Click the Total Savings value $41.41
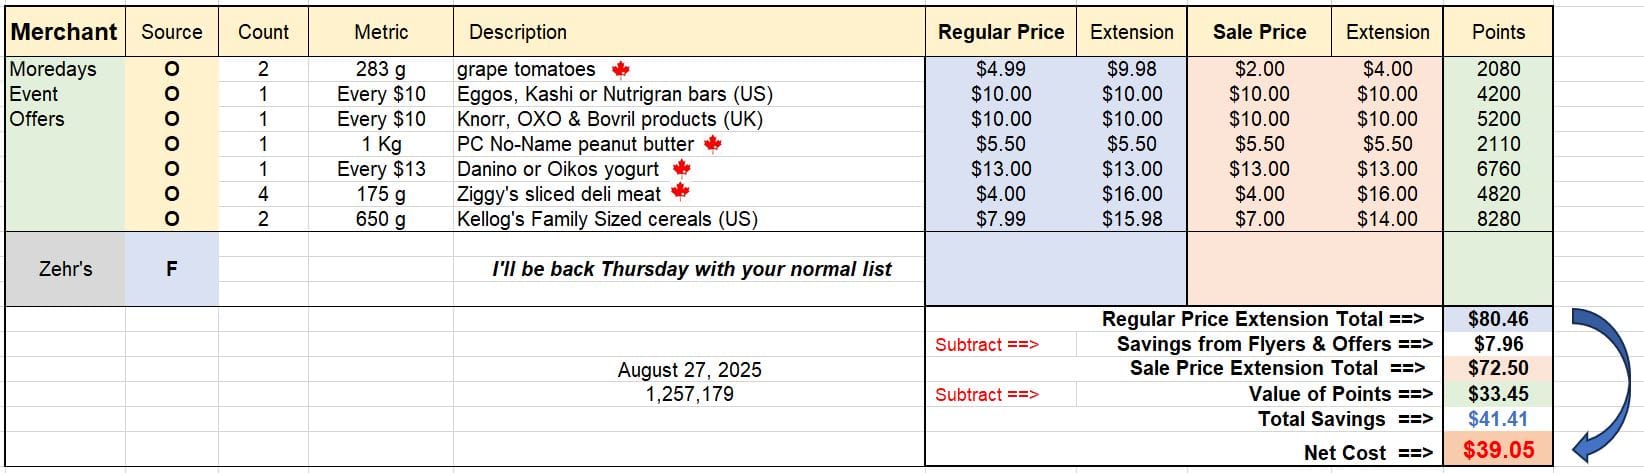Viewport: 1644px width, 473px height. pyautogui.click(x=1498, y=419)
